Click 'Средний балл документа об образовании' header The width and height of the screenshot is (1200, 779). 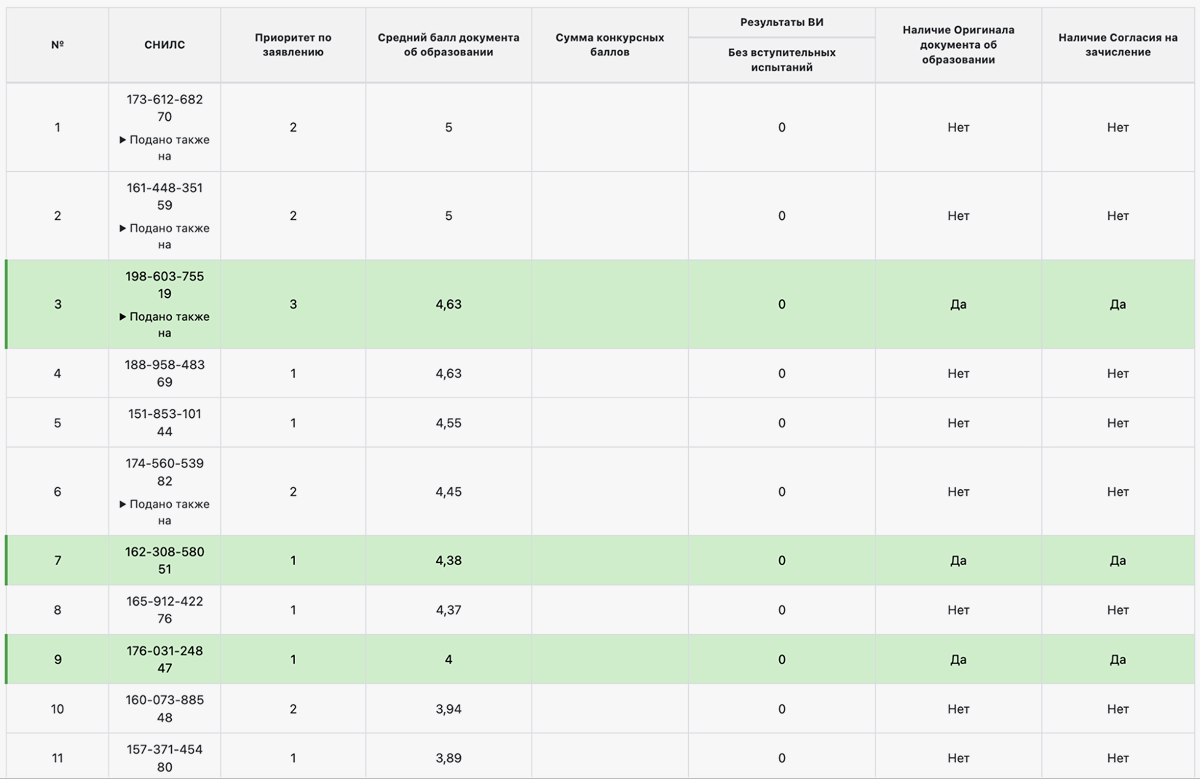click(449, 45)
